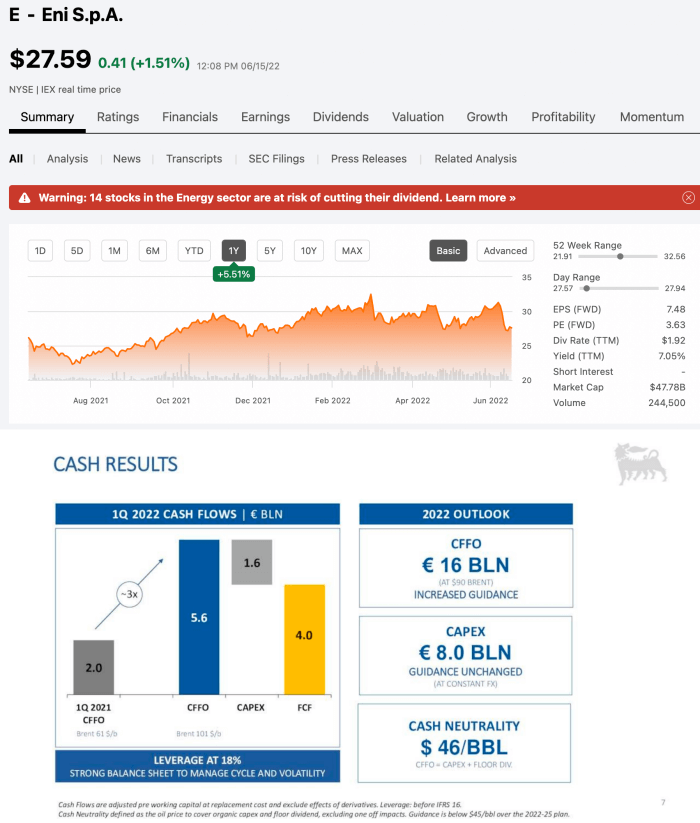The width and height of the screenshot is (700, 823).
Task: Choose the 1M chart range
Action: point(114,250)
